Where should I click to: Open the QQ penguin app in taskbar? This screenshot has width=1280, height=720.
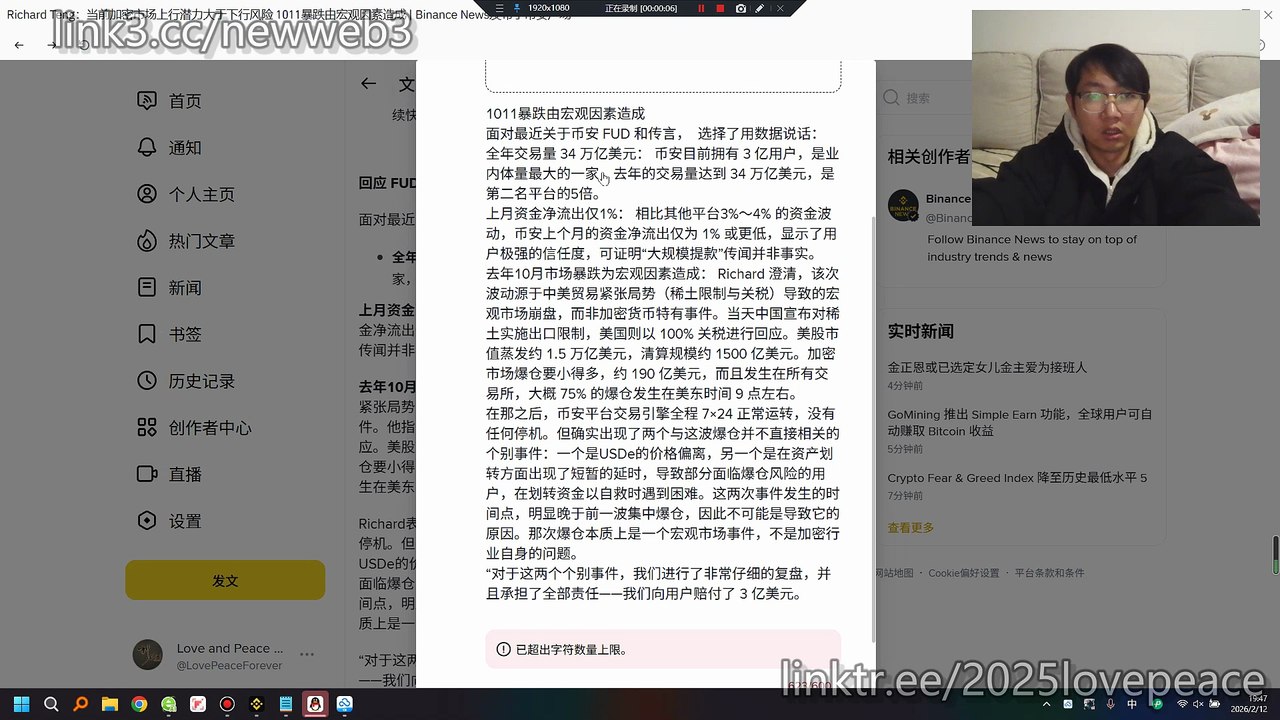click(315, 705)
